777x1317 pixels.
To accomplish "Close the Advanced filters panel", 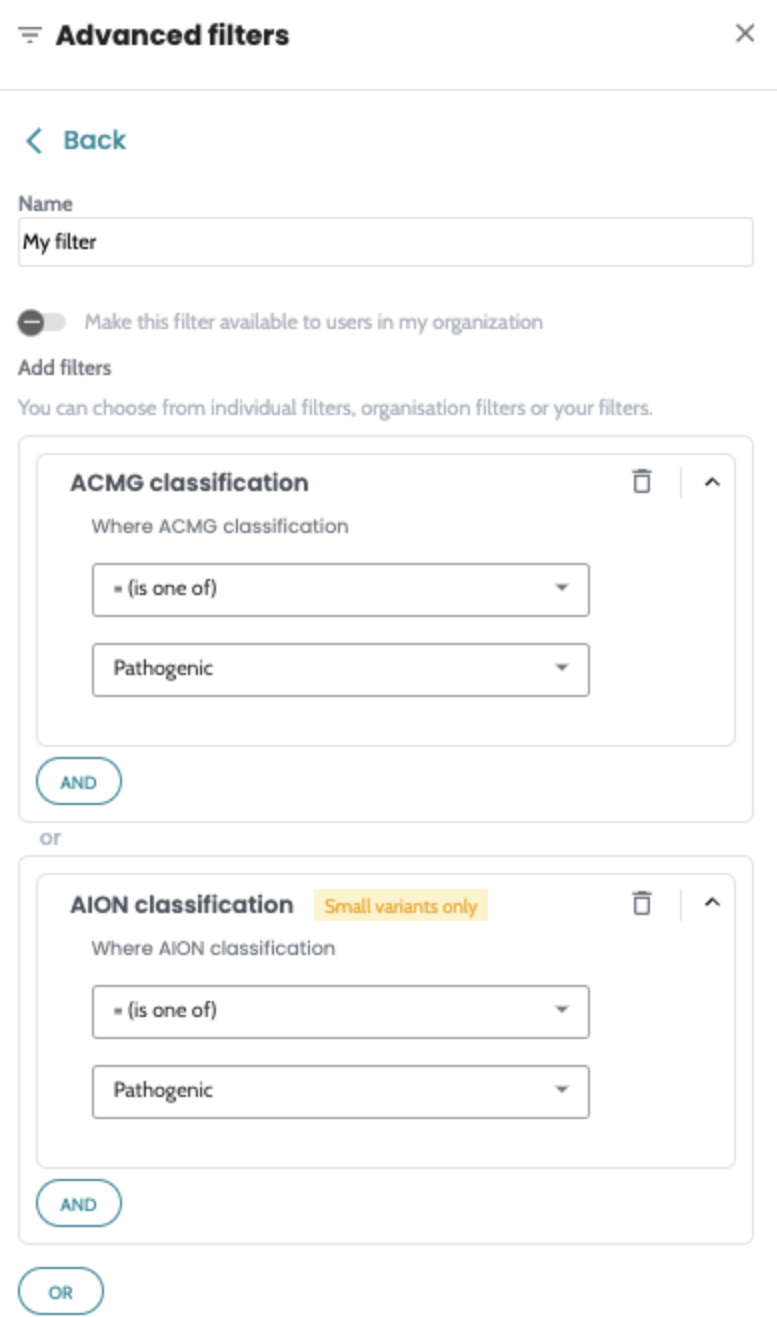I will tap(745, 34).
